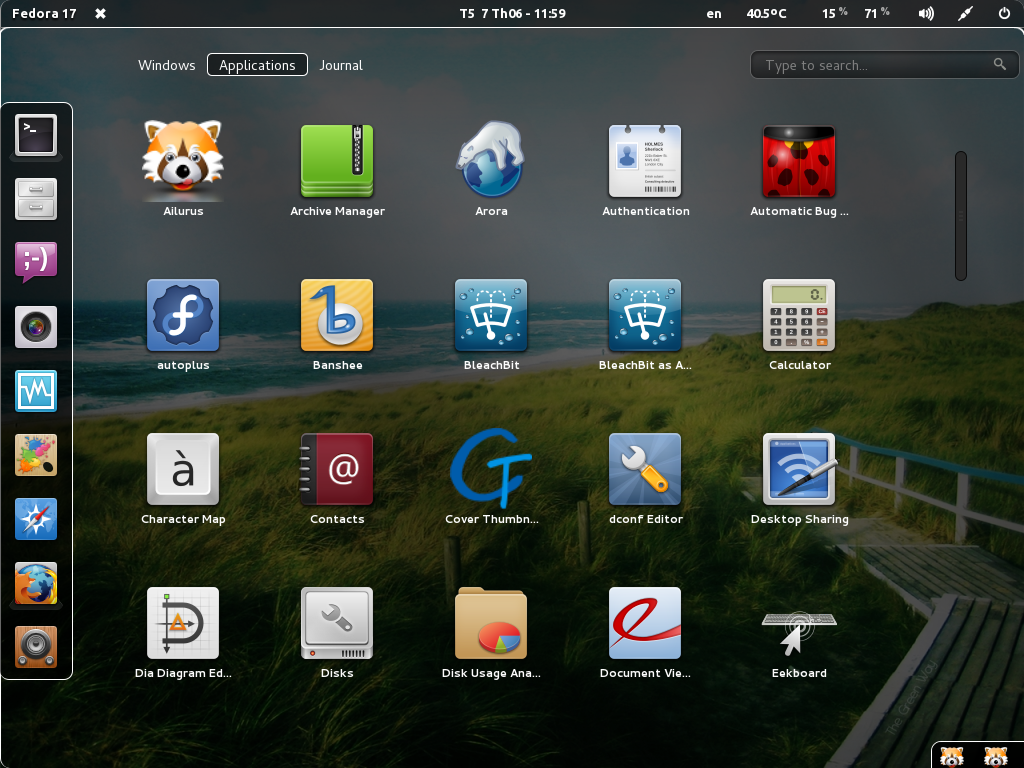
Task: Click the pen indicator in top bar
Action: pos(965,13)
